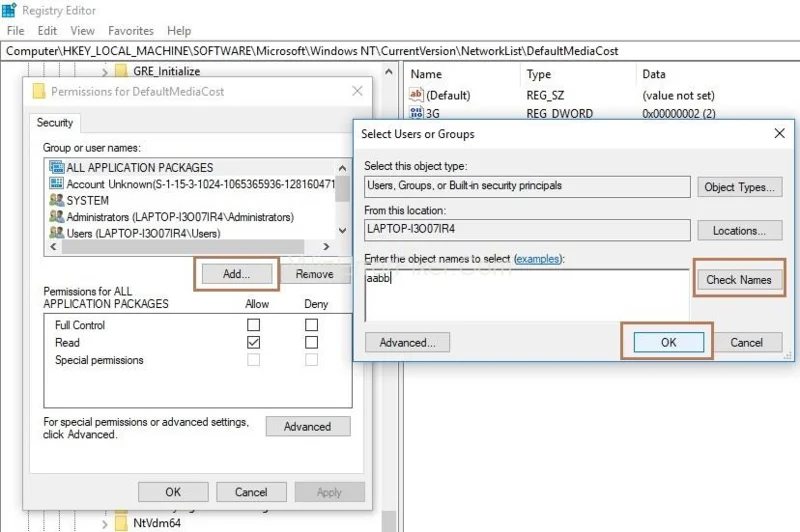
Task: Close the Permissions for DefaultMediaCost dialog
Action: (x=357, y=91)
